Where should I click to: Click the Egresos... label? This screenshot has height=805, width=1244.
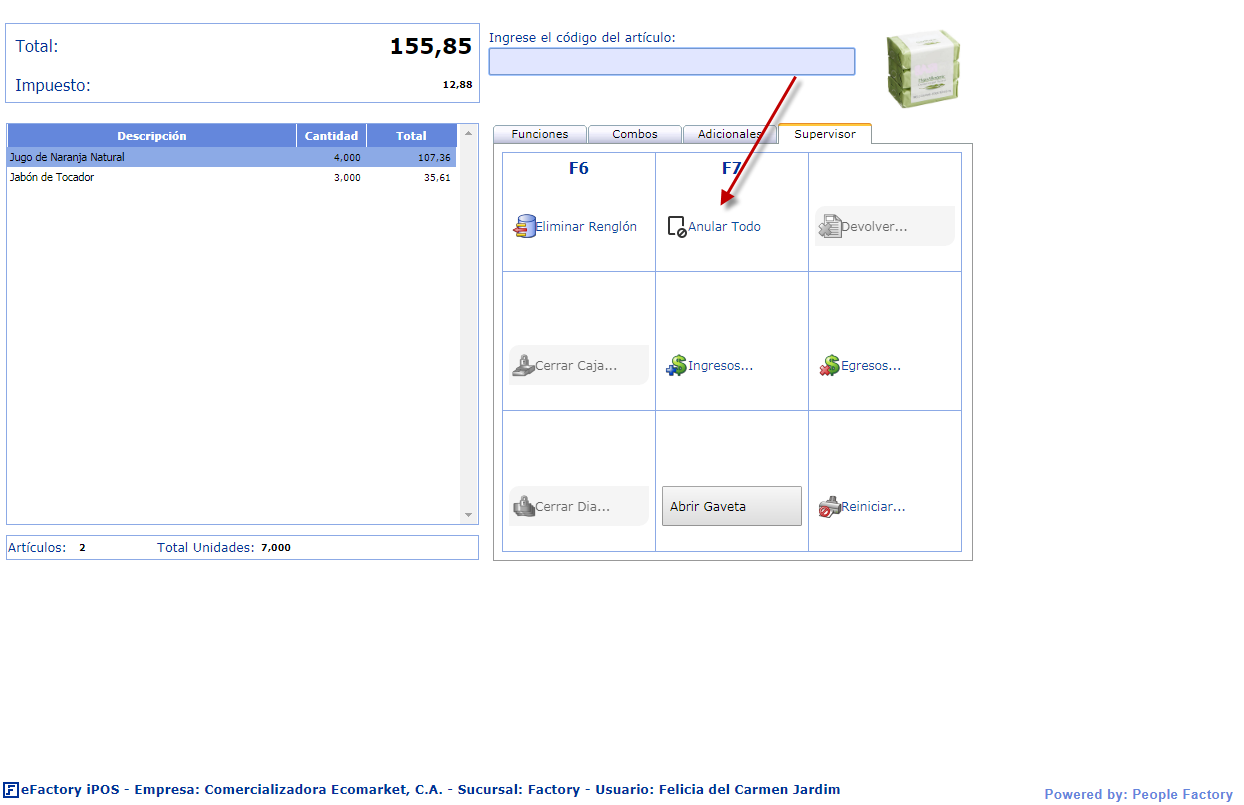pyautogui.click(x=871, y=366)
